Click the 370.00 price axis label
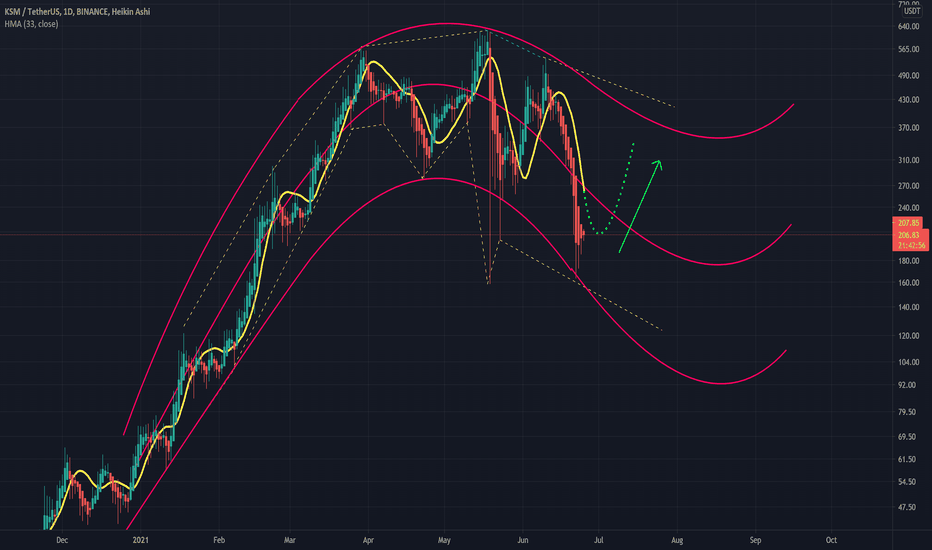 click(909, 128)
